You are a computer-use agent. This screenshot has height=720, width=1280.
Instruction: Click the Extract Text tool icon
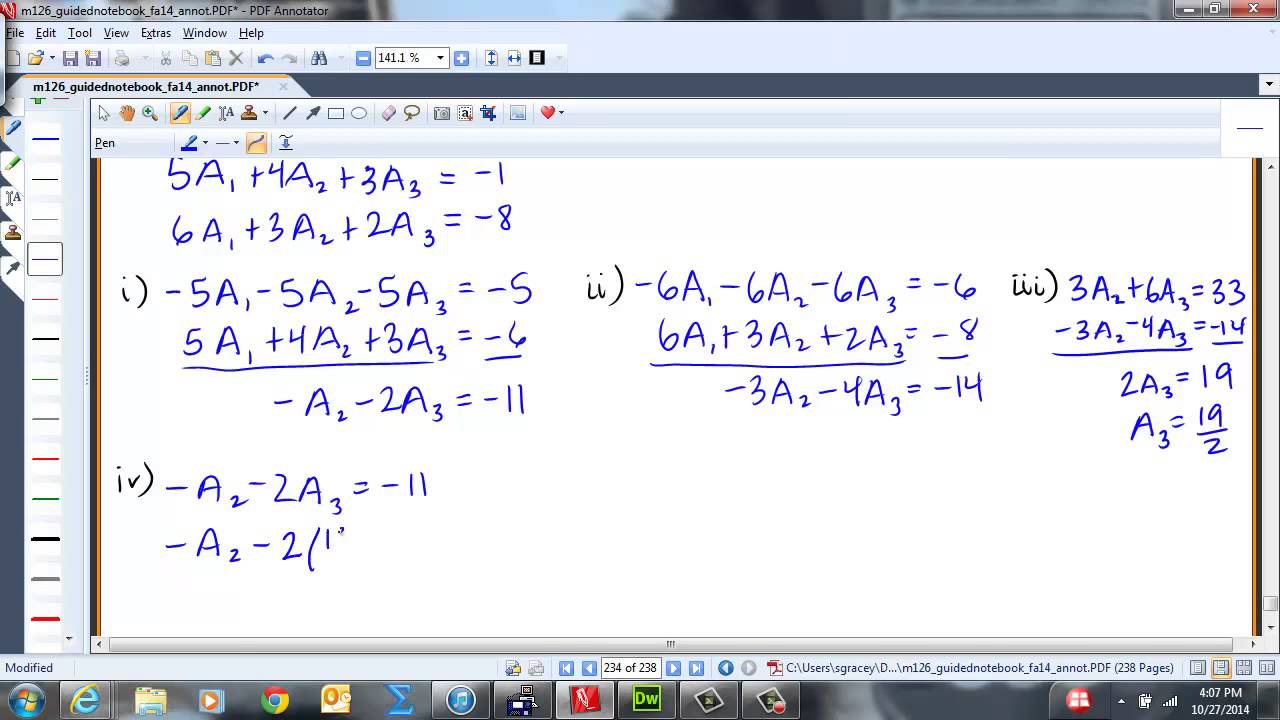465,113
